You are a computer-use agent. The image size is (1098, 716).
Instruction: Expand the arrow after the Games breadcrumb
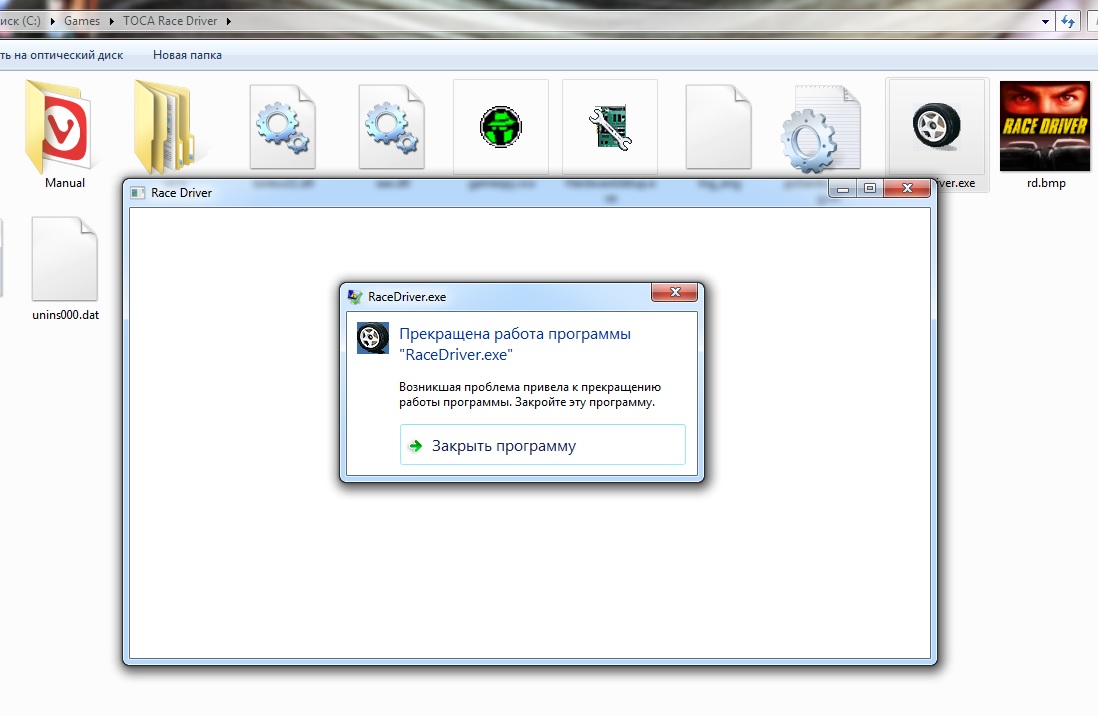[x=111, y=21]
